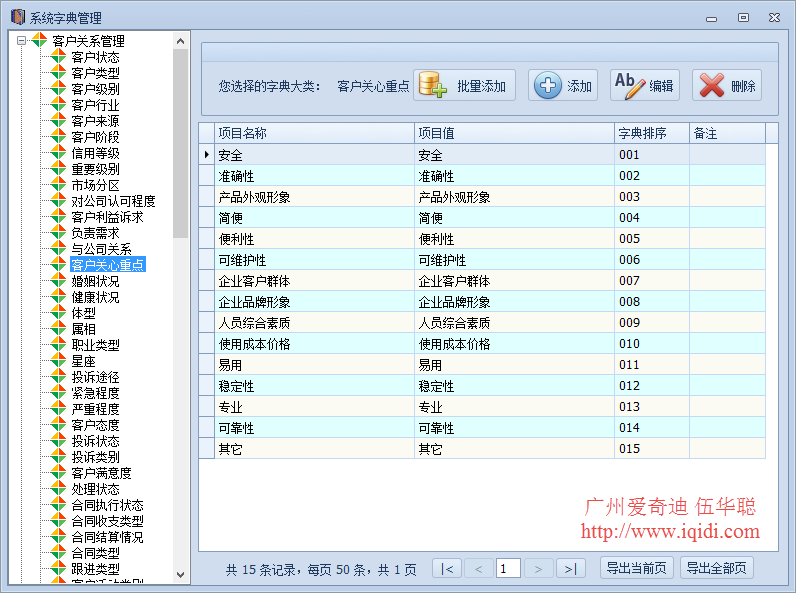Sort by 项目值 column header
The image size is (796, 593).
514,133
